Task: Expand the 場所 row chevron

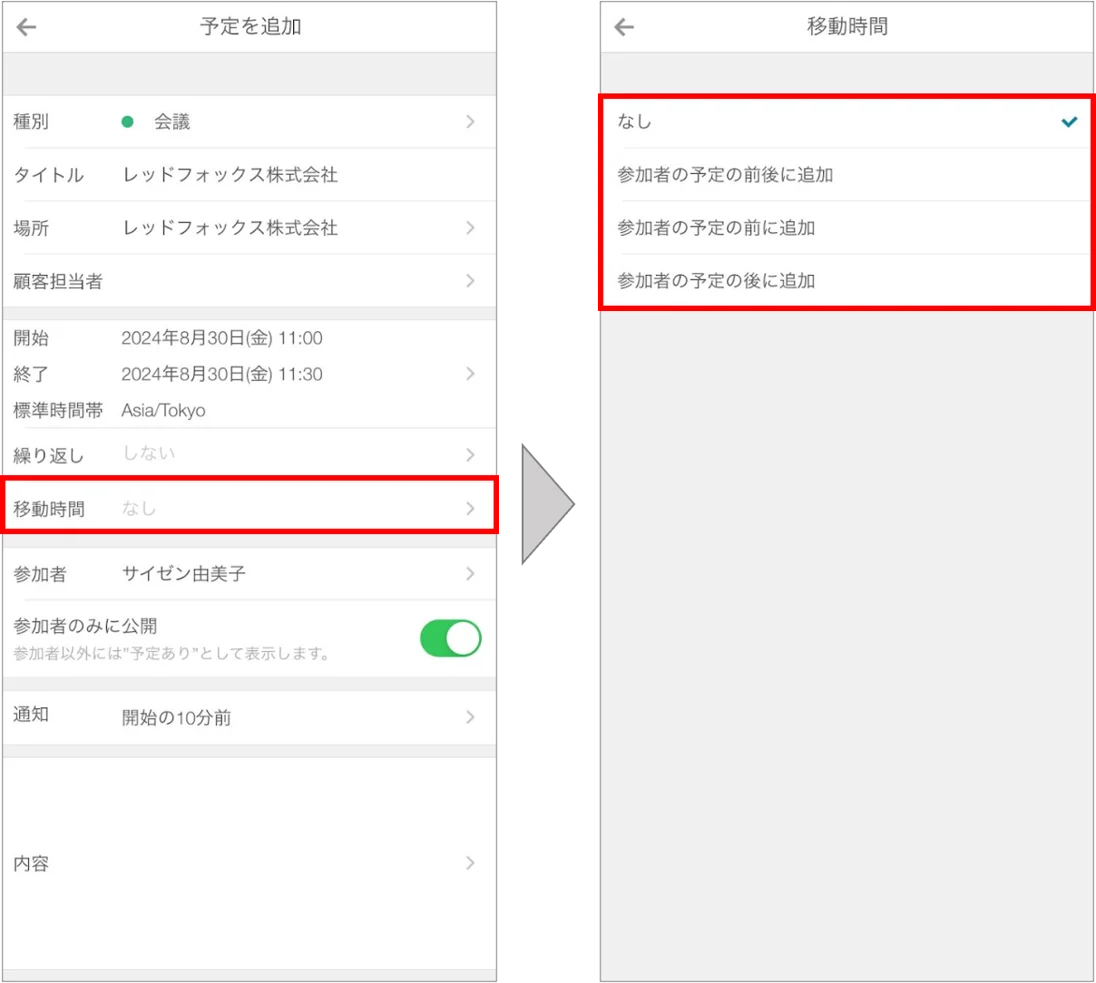Action: coord(470,228)
